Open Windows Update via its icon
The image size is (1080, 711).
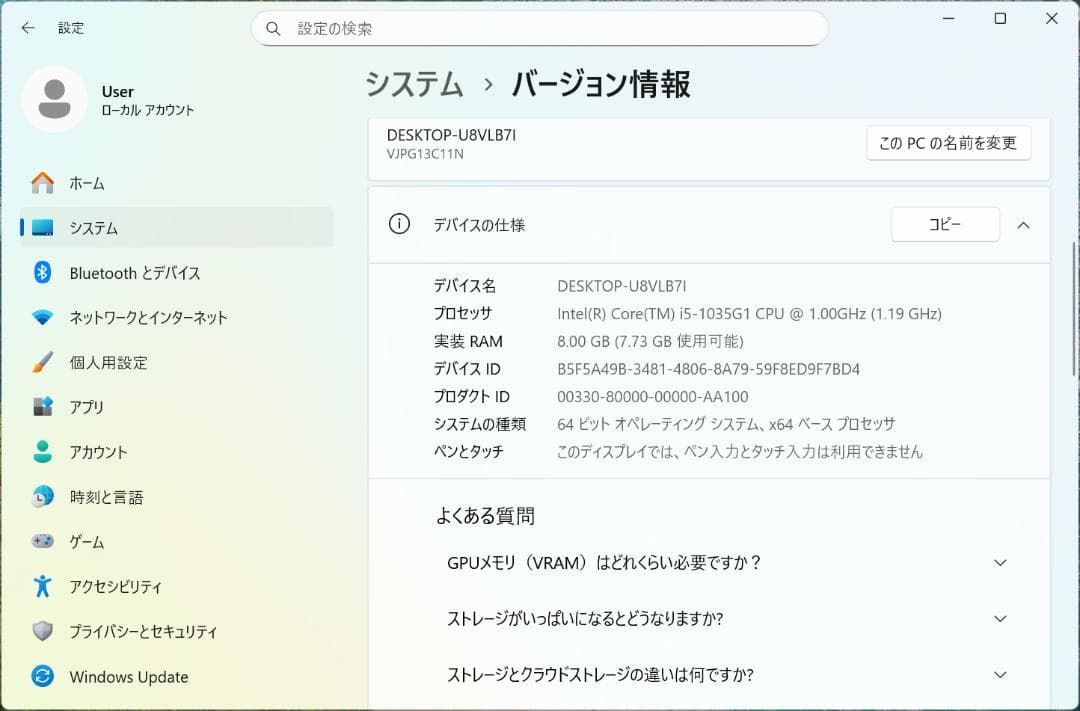(x=40, y=677)
